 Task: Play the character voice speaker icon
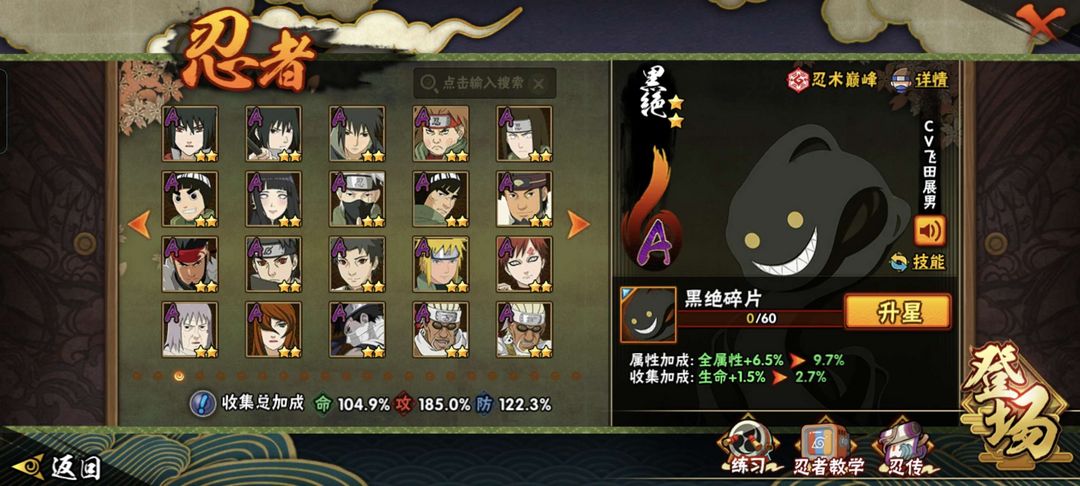(x=929, y=230)
